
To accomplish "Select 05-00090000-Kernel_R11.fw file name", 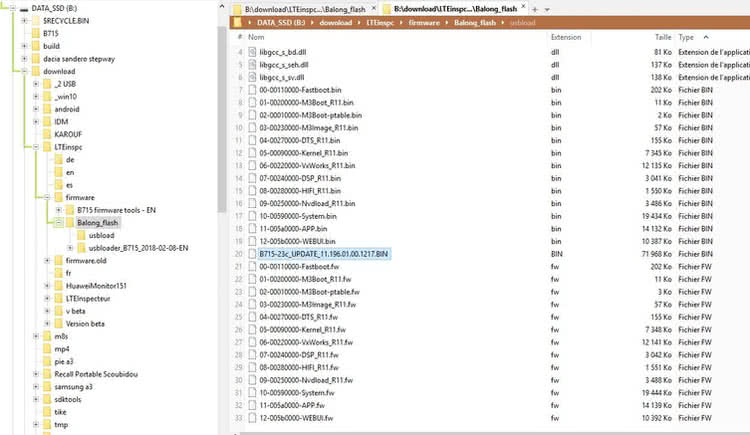I will click(x=302, y=330).
